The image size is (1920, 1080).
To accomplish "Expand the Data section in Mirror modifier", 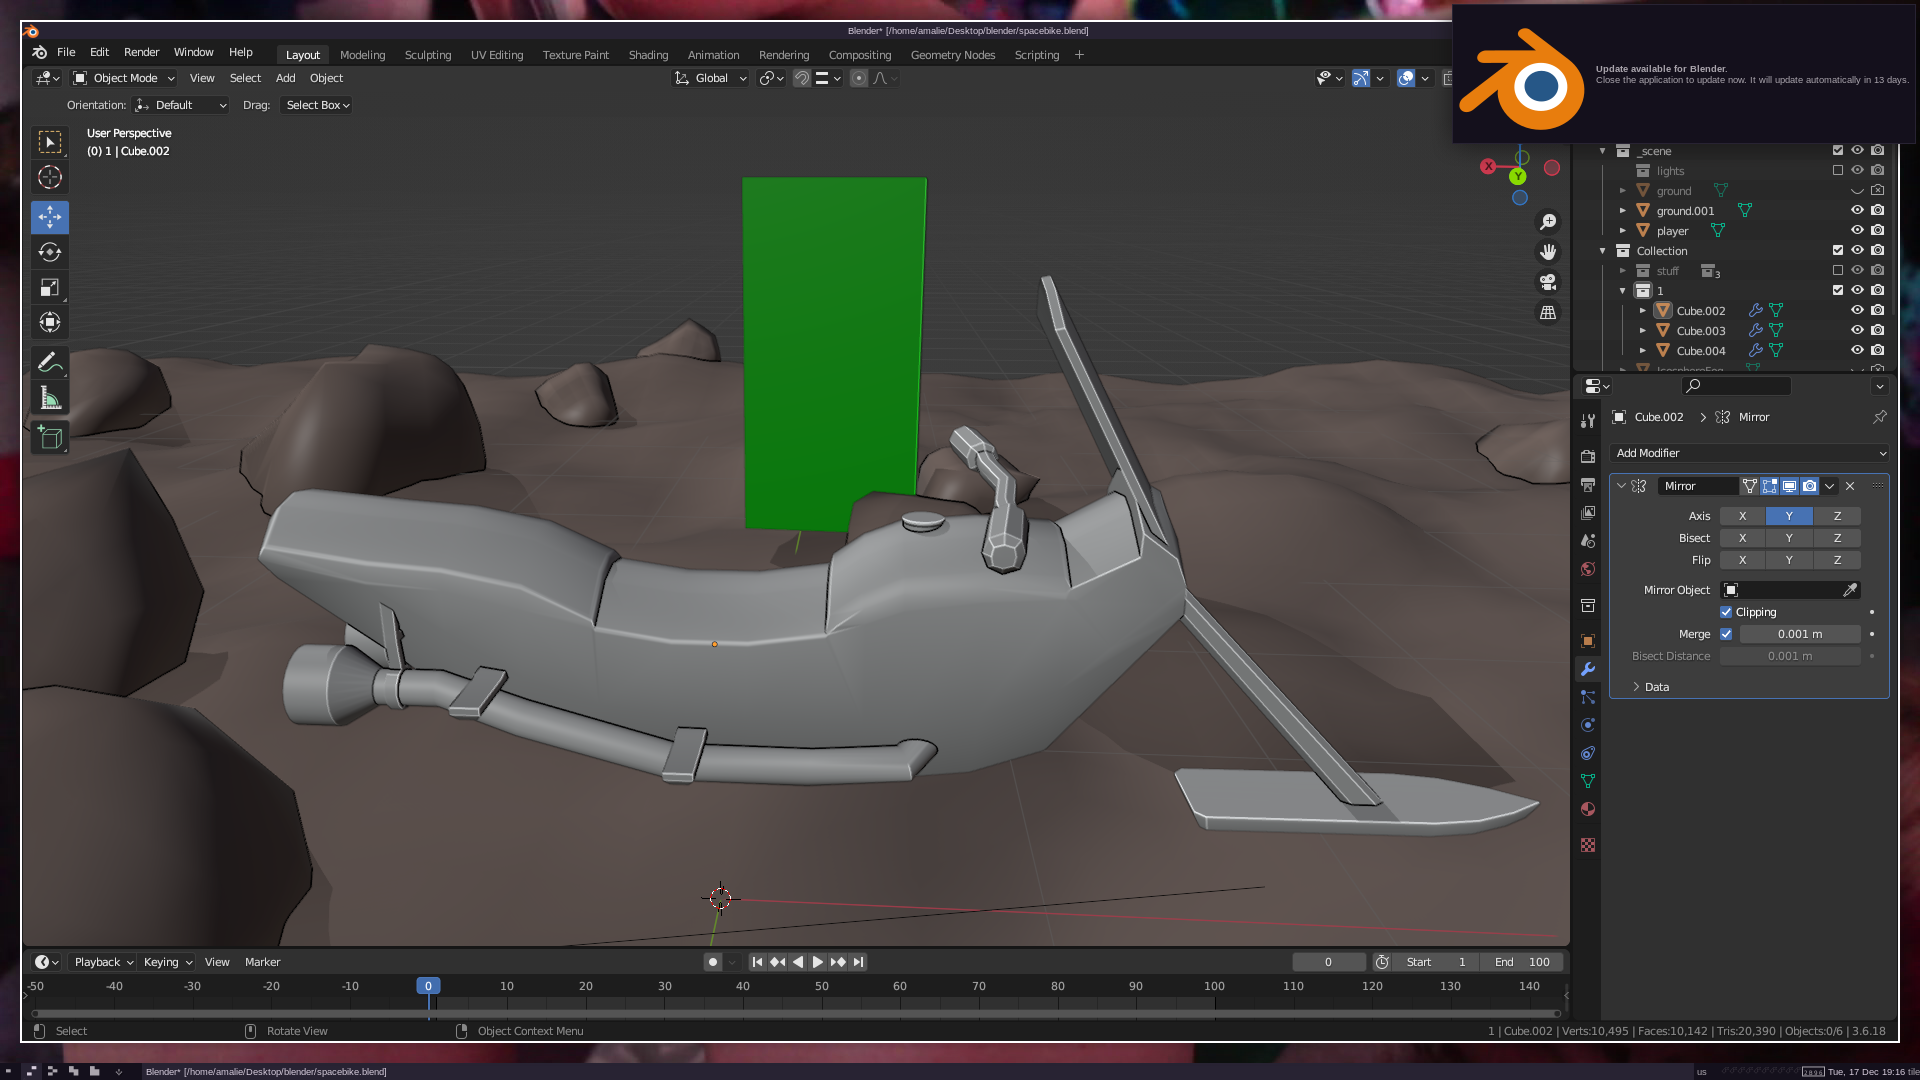I will click(x=1656, y=687).
